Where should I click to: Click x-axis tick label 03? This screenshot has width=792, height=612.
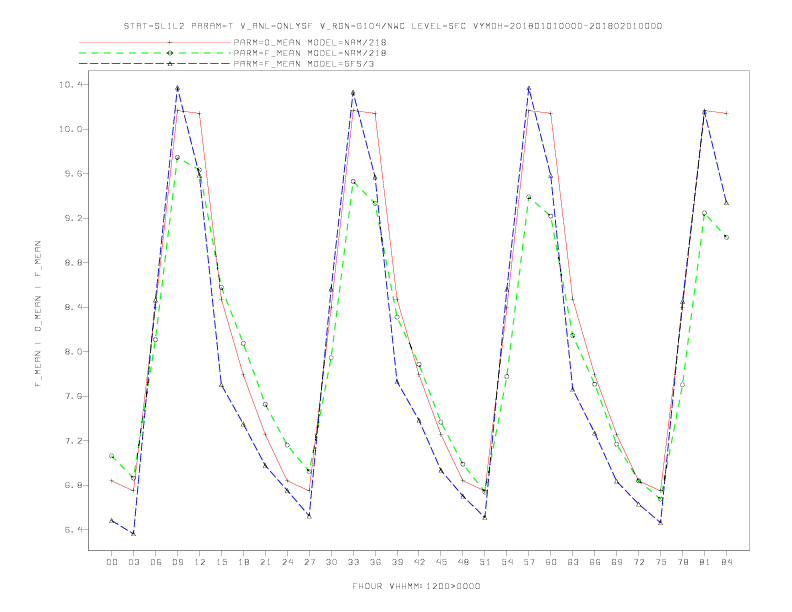133,562
